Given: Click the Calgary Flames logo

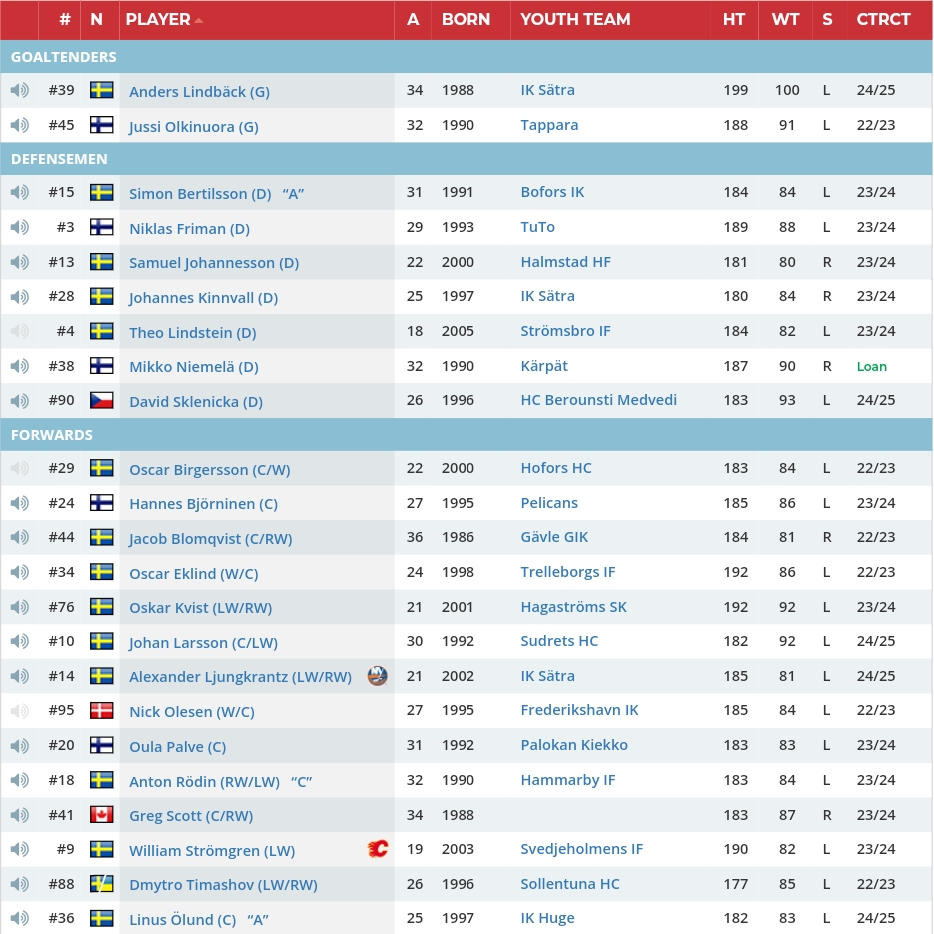Looking at the screenshot, I should (377, 850).
